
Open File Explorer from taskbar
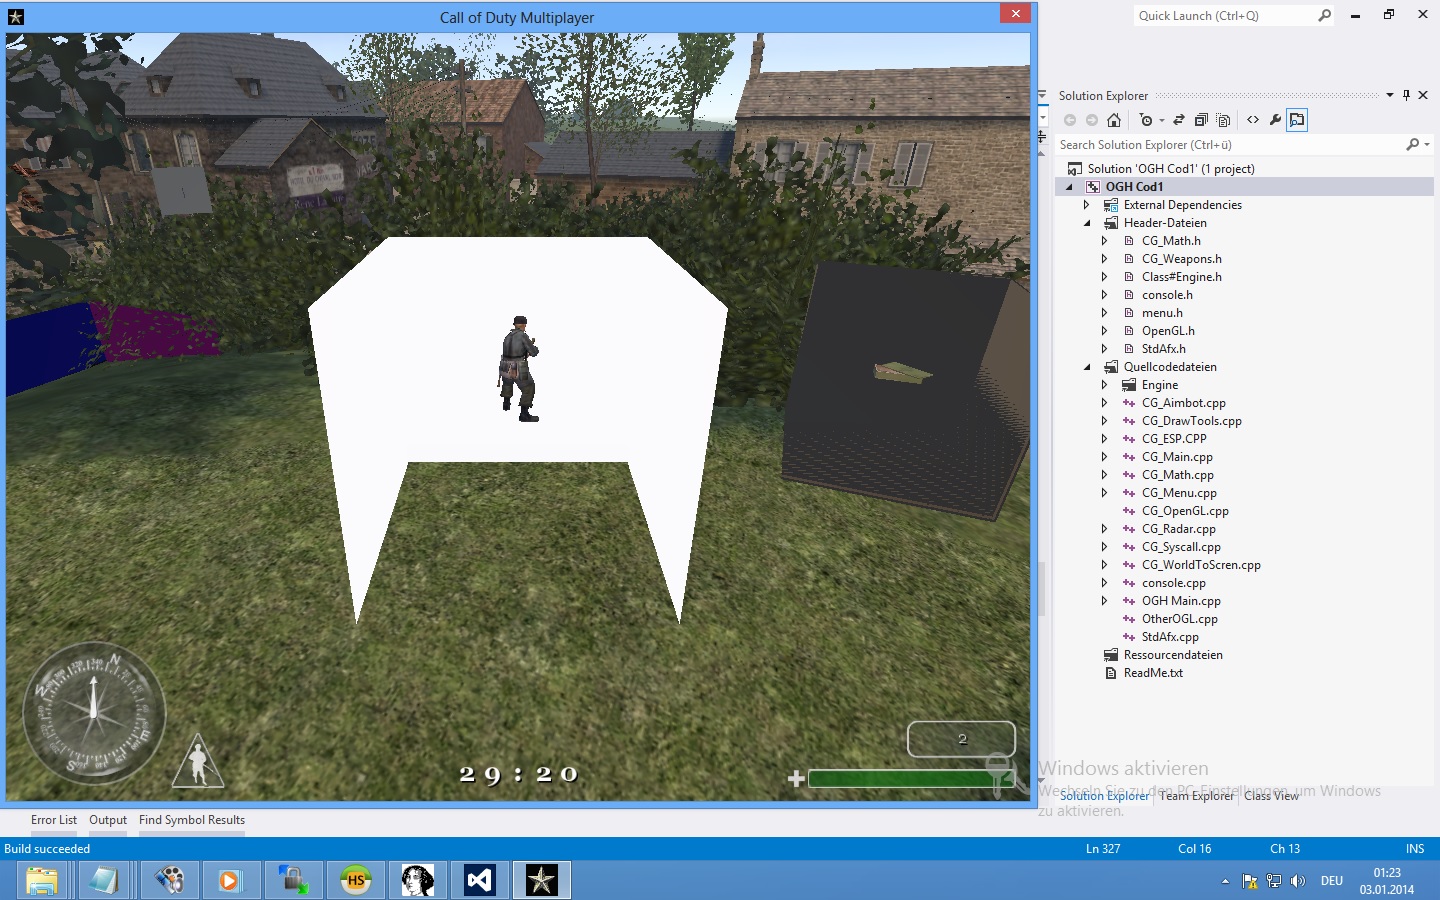[x=42, y=880]
